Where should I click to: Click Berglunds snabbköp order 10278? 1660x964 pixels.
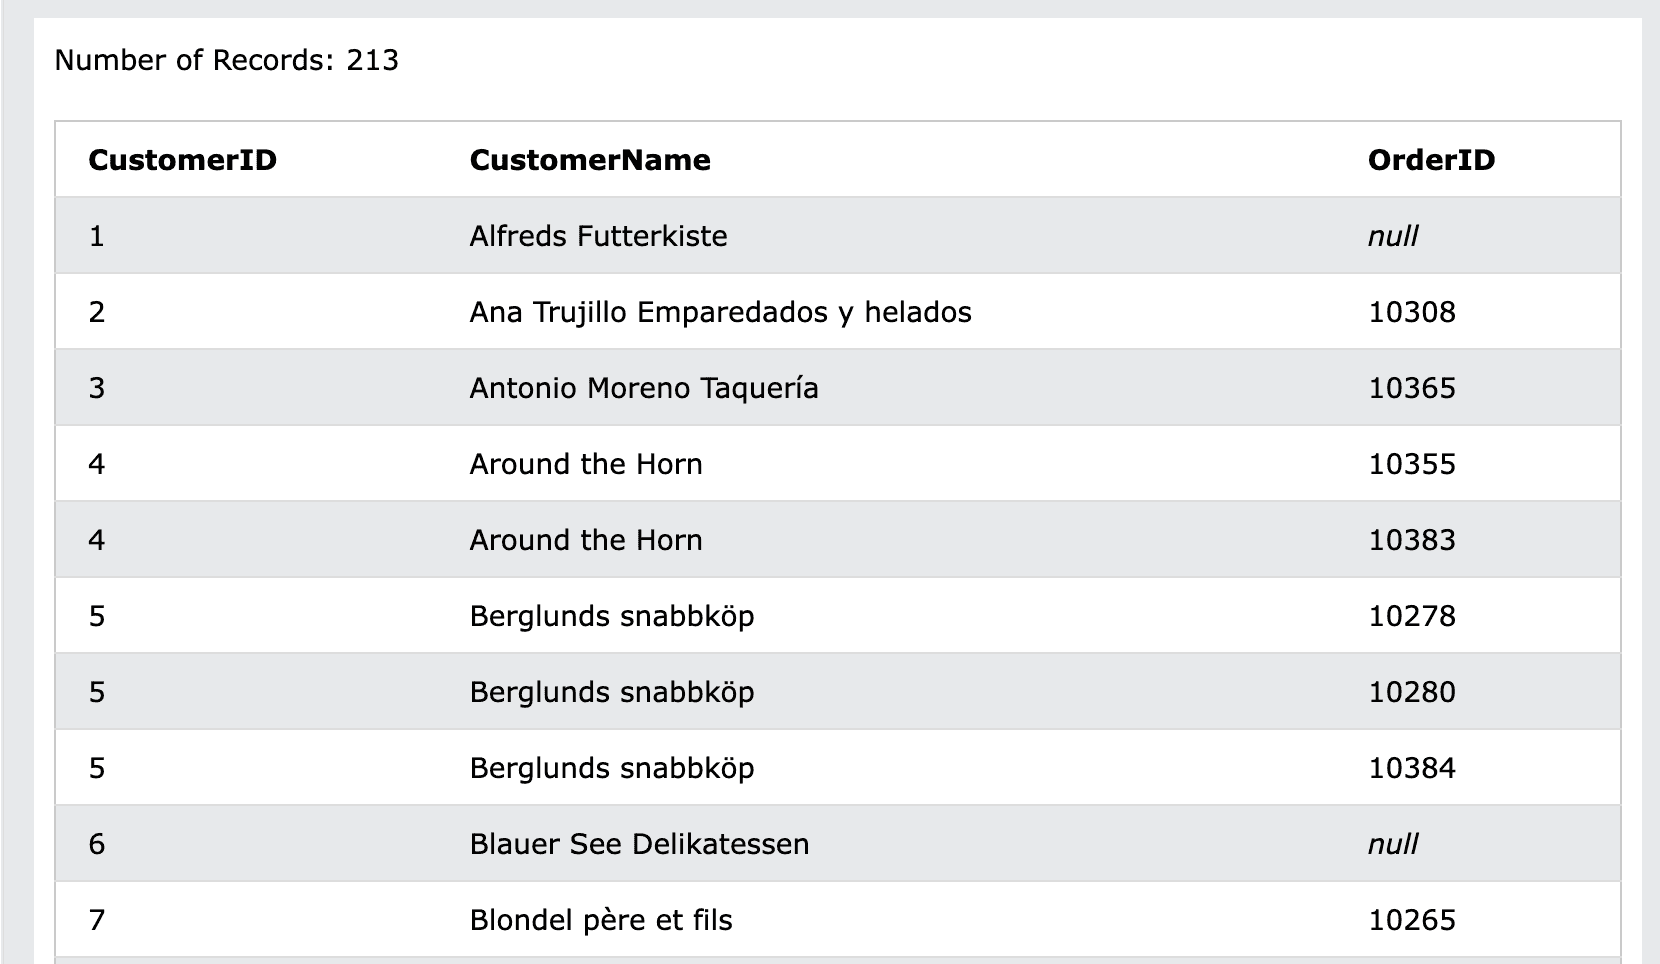click(x=1411, y=616)
